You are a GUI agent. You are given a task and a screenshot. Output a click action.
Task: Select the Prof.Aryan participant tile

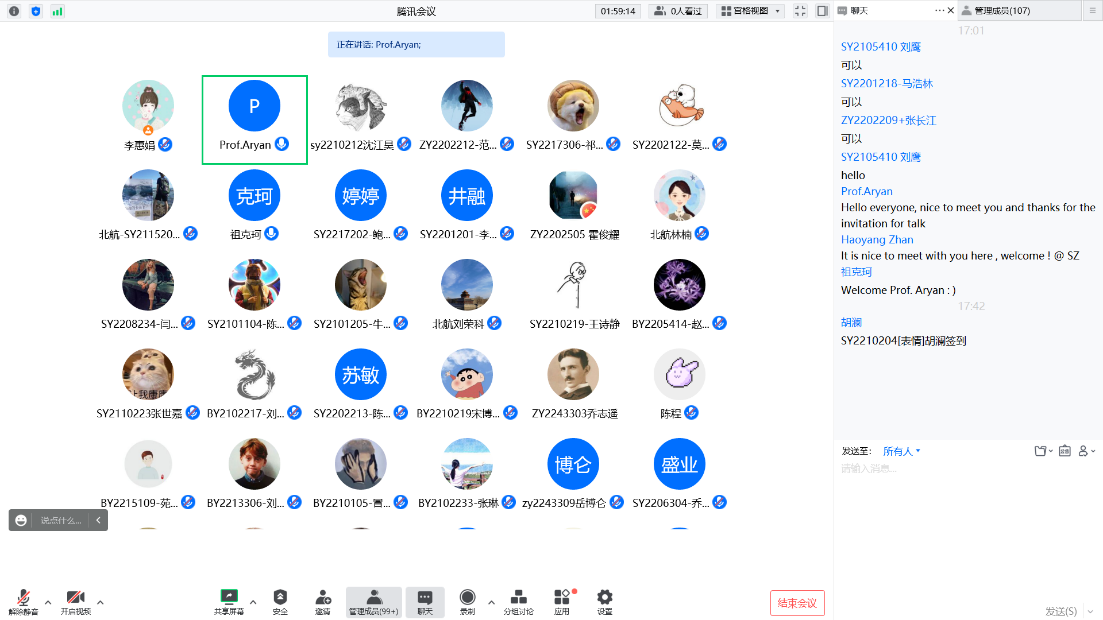coord(254,119)
